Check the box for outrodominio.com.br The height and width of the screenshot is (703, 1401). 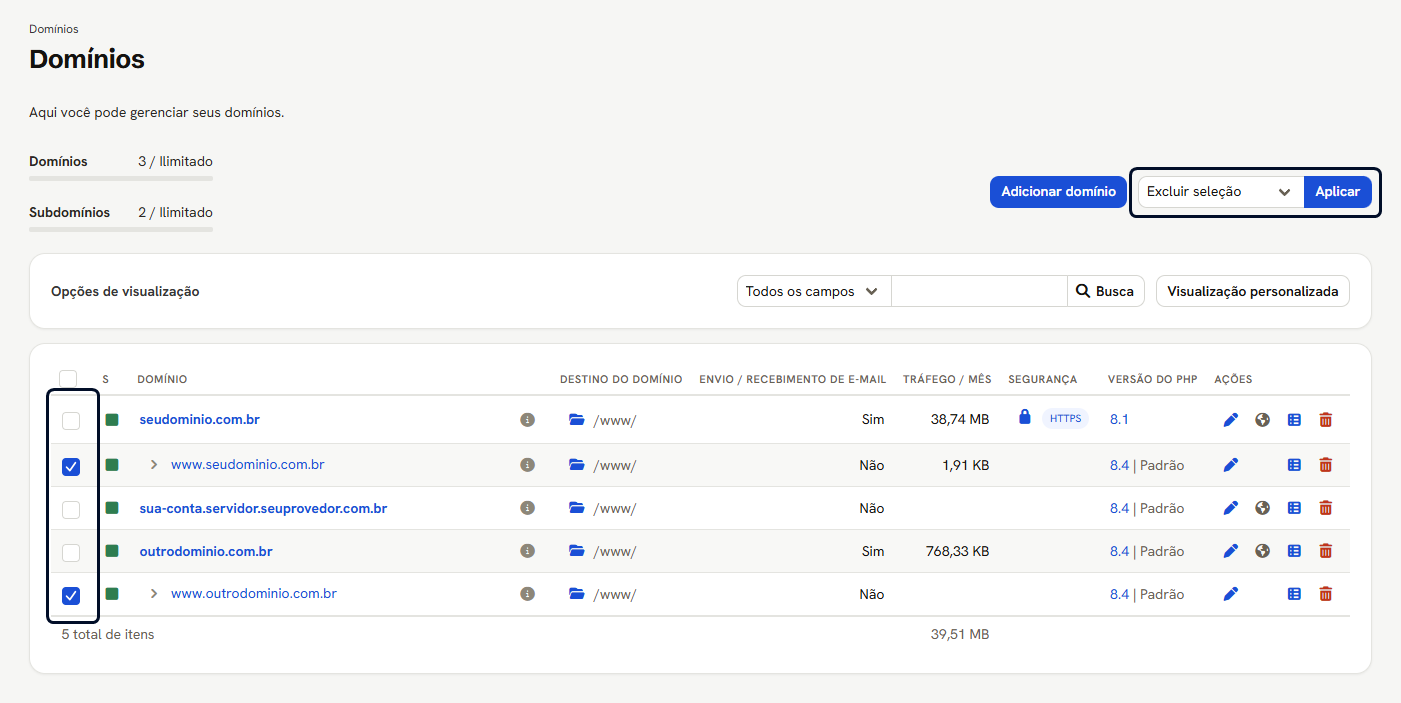(71, 553)
